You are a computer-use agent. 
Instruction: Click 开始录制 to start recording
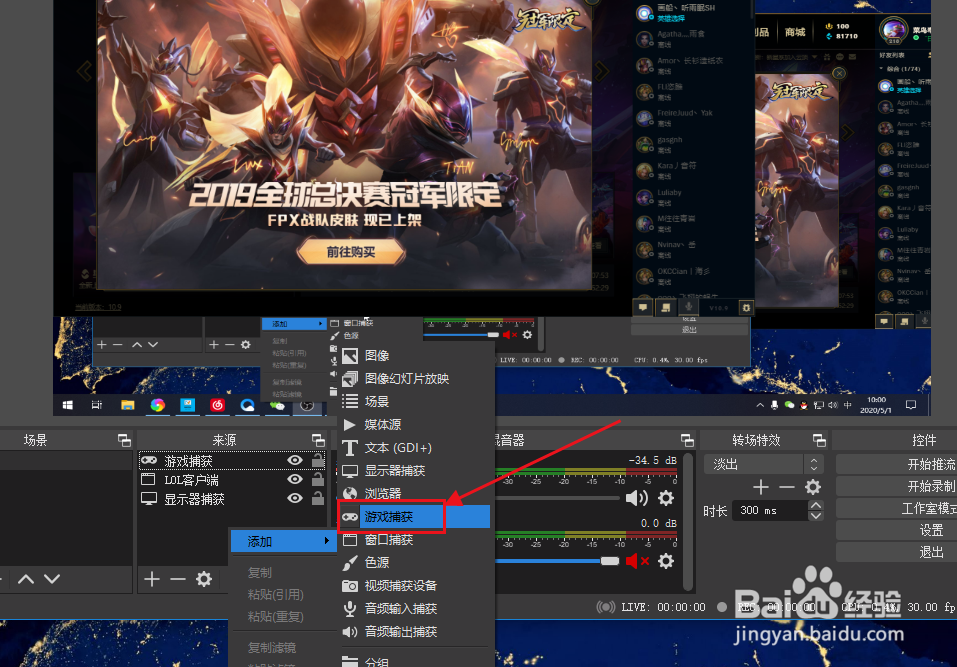click(897, 486)
